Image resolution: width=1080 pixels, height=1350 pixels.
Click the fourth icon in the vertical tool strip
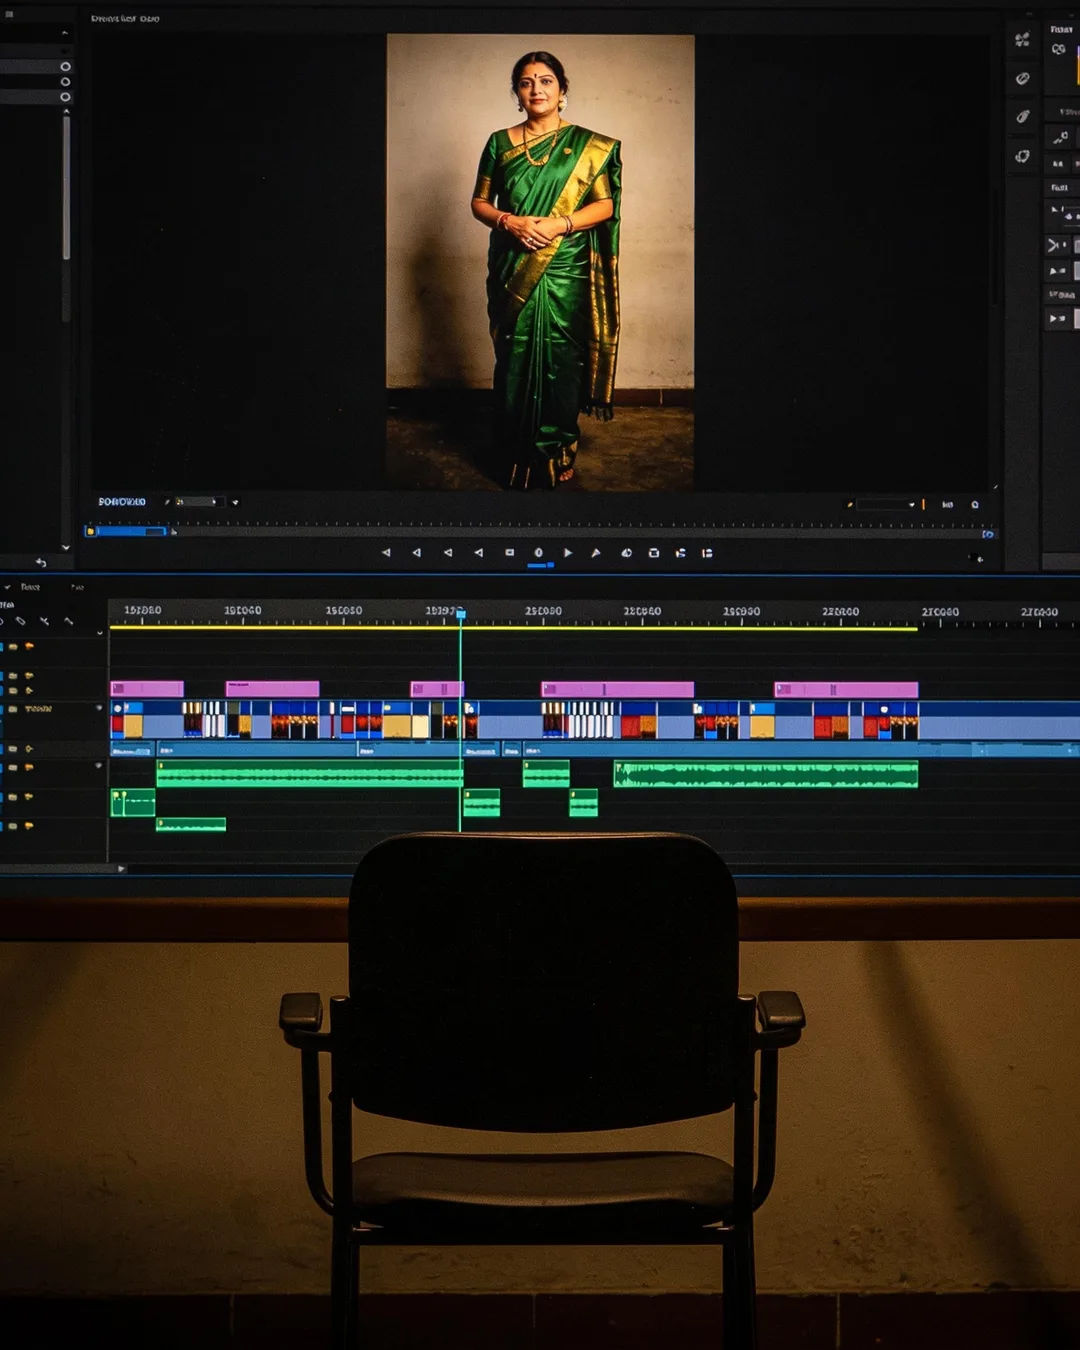(1022, 156)
